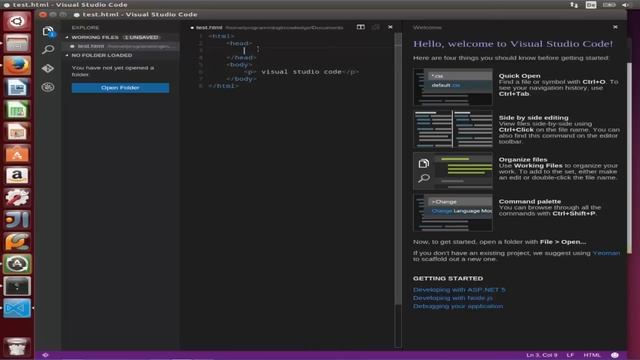Click the Ln 3, Col 9 cursor position indicator
This screenshot has height=360, width=640.
(x=541, y=355)
